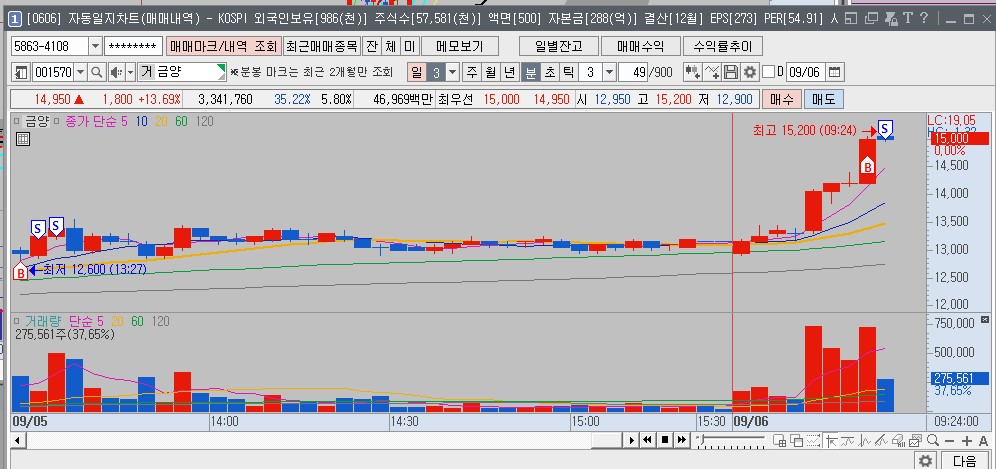Click the title bar linked windows icon
The height and width of the screenshot is (469, 996).
[872, 18]
